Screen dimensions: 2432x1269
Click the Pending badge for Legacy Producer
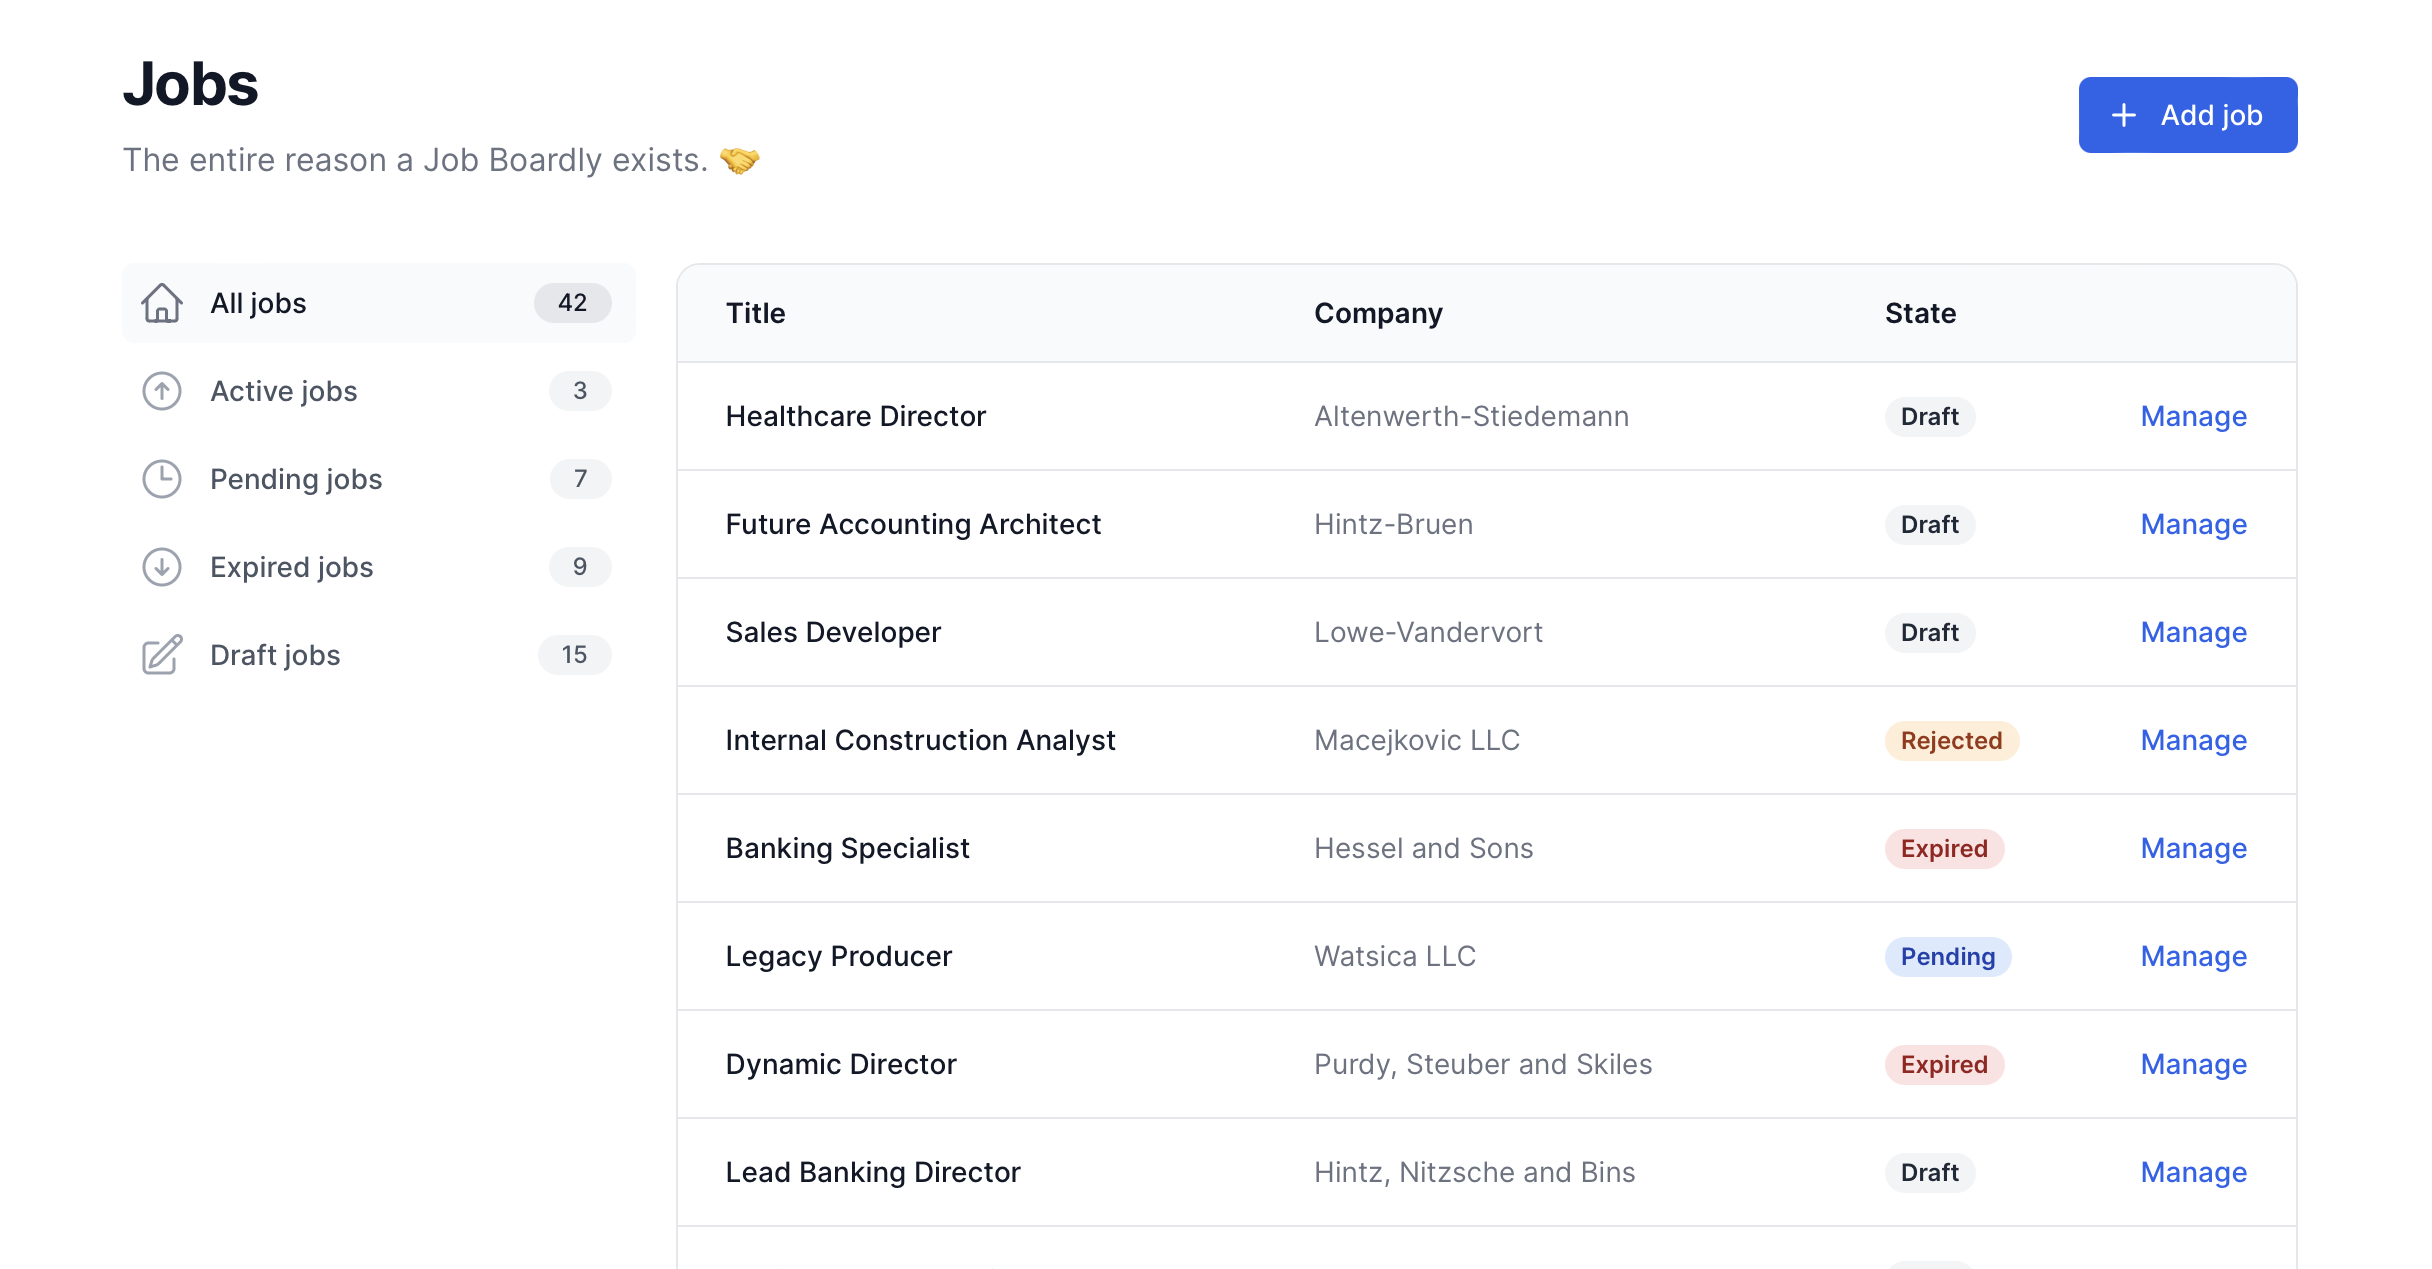click(x=1947, y=956)
